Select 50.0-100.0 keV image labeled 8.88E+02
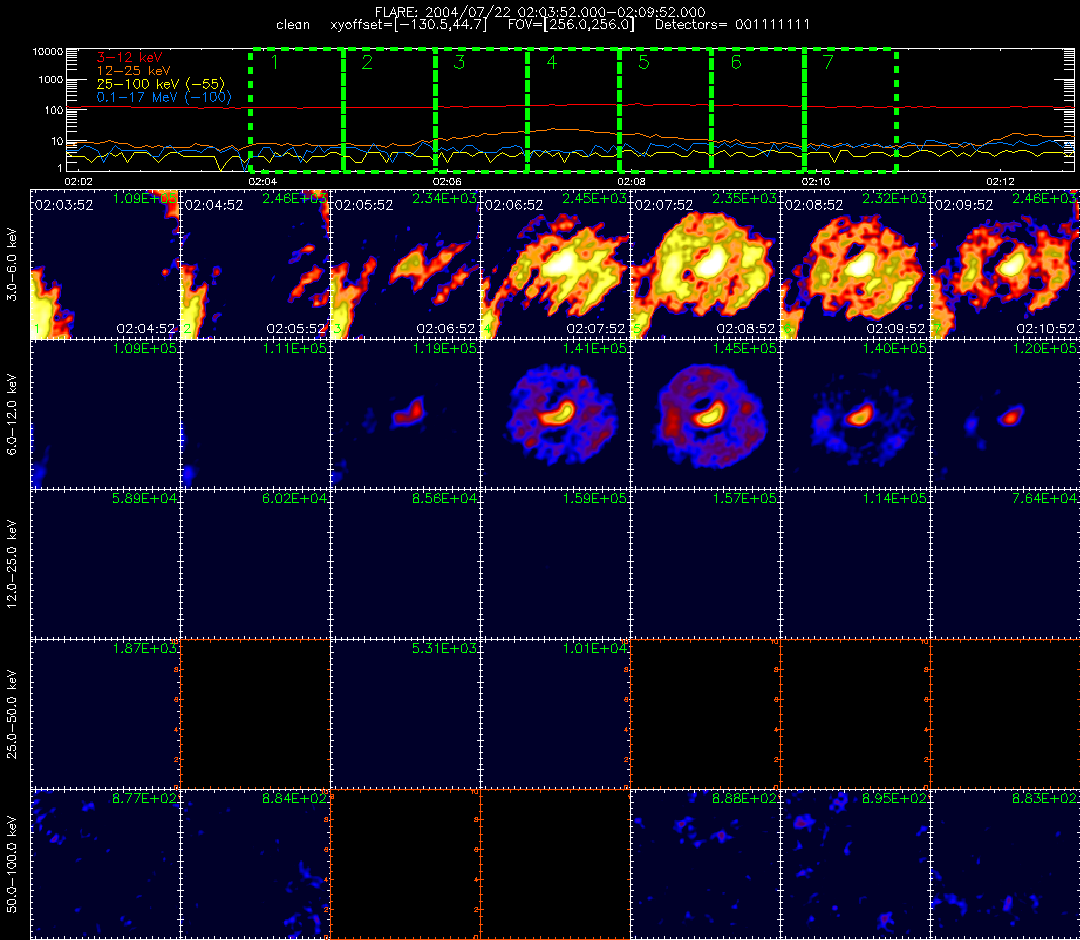 pos(705,864)
